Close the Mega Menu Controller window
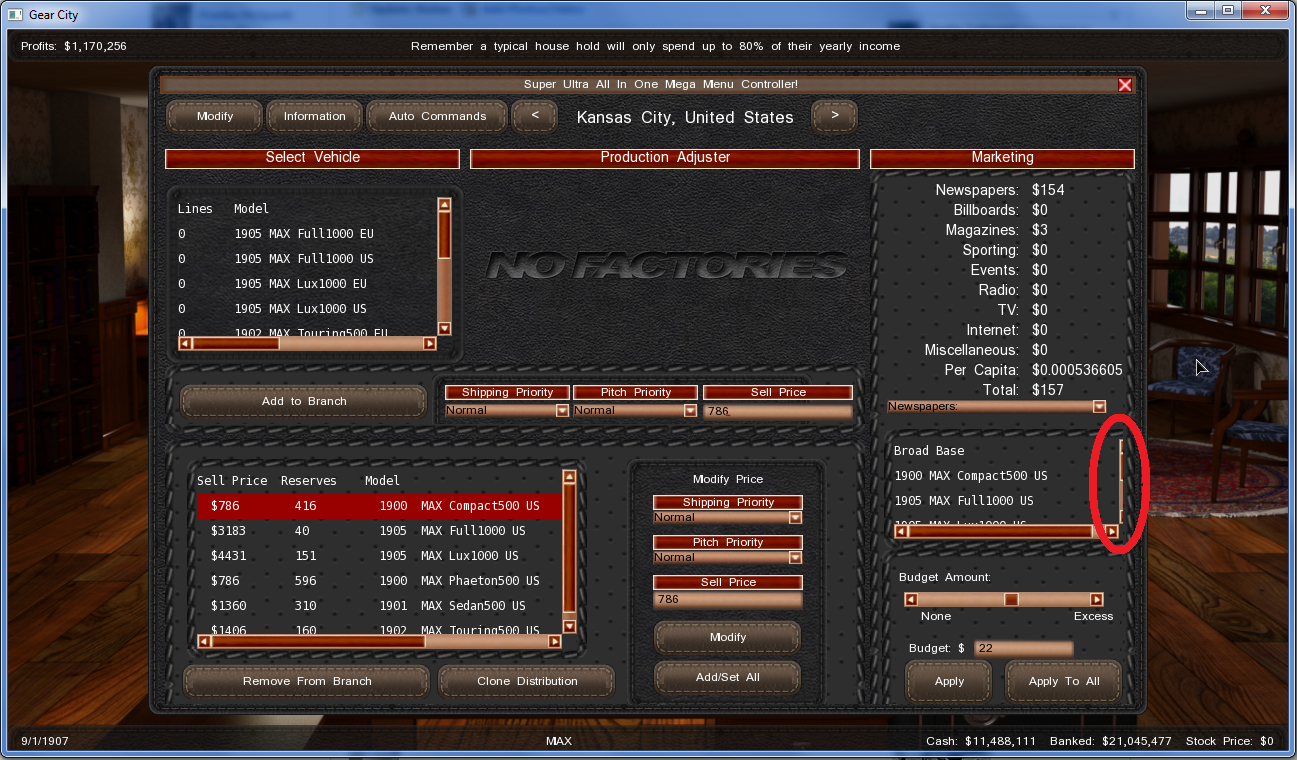 [1125, 85]
